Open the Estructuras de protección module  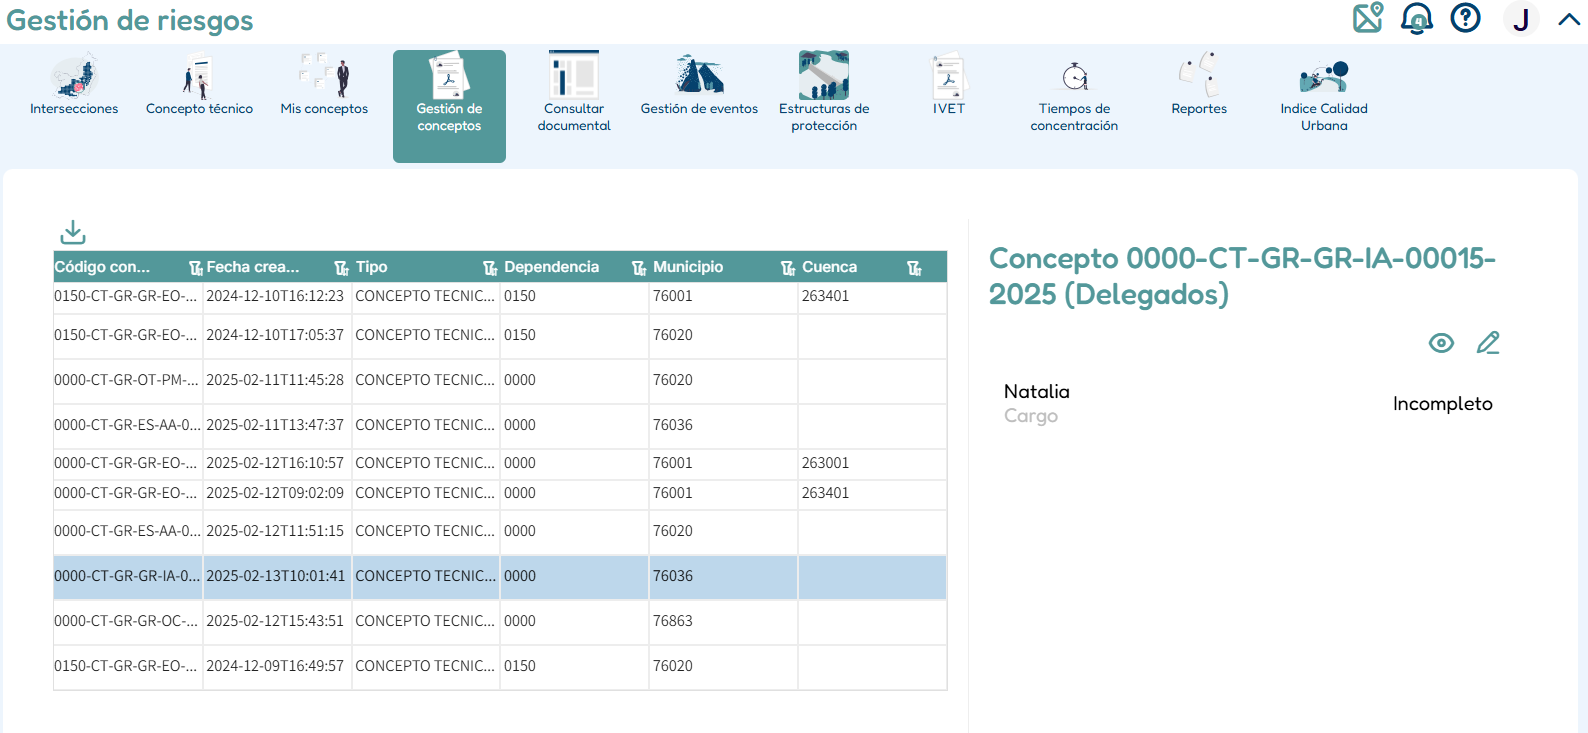tap(824, 92)
